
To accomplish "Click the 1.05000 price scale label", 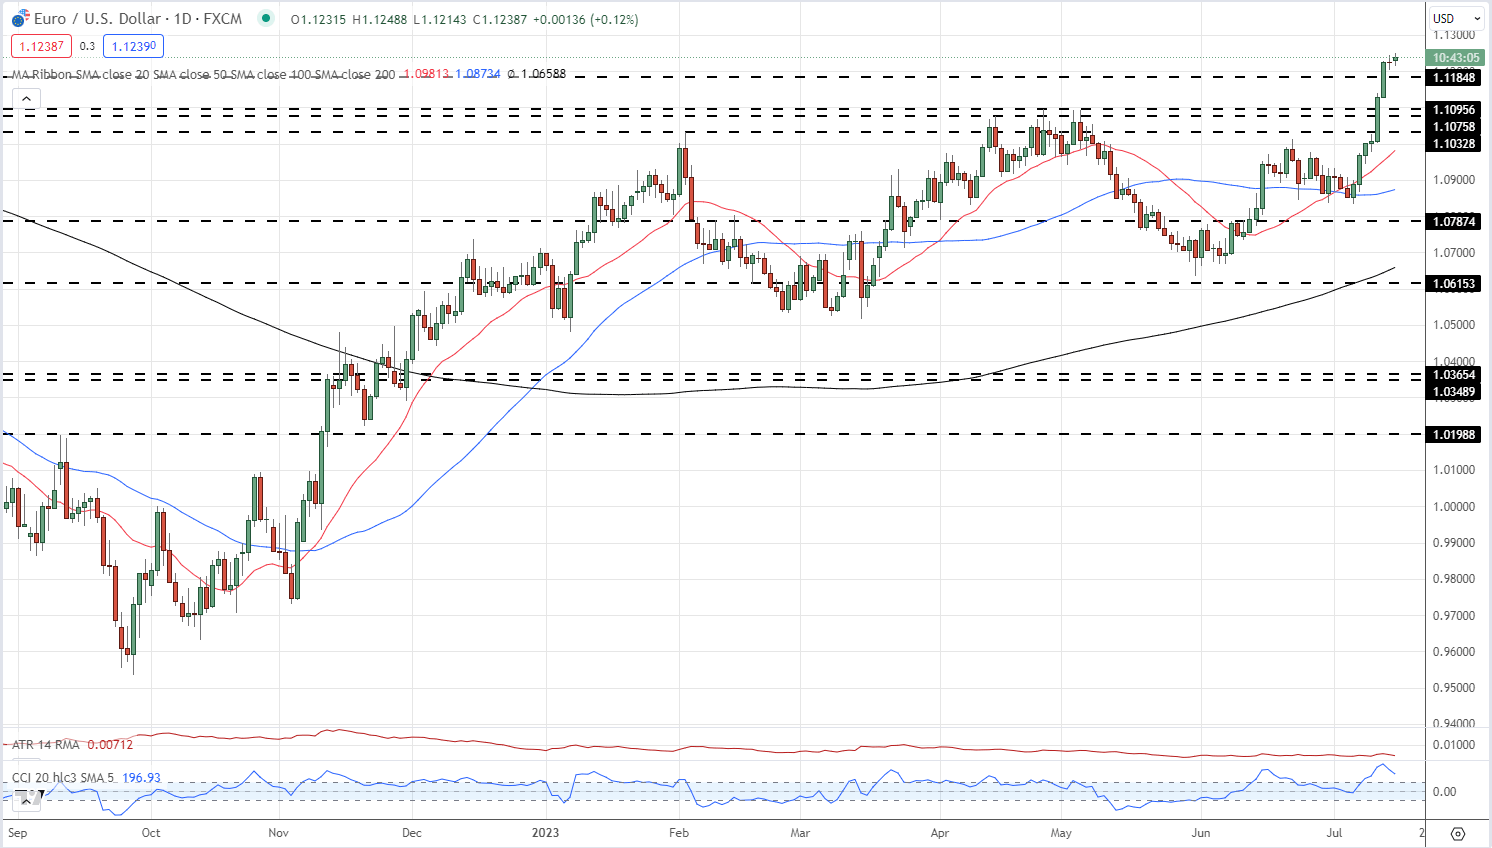I will [x=1454, y=325].
